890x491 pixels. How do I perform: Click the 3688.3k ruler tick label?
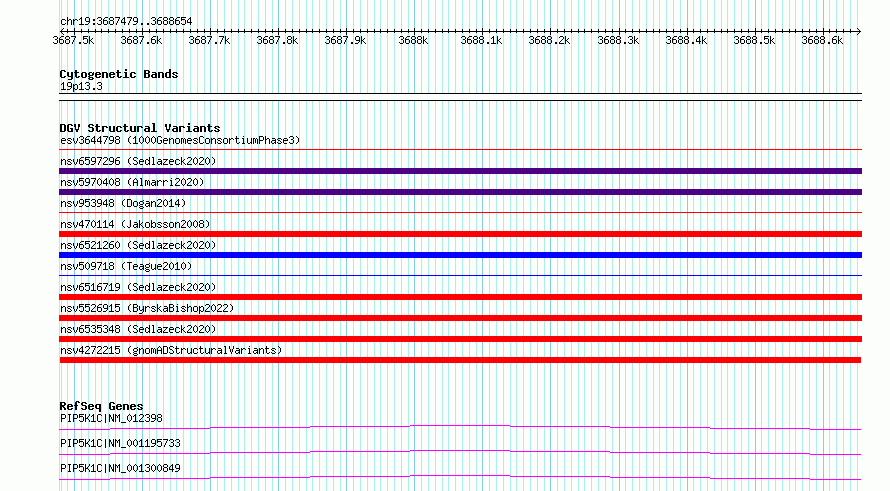tap(618, 40)
